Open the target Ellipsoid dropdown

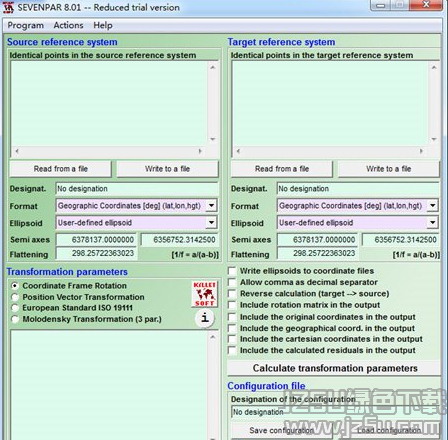[432, 222]
